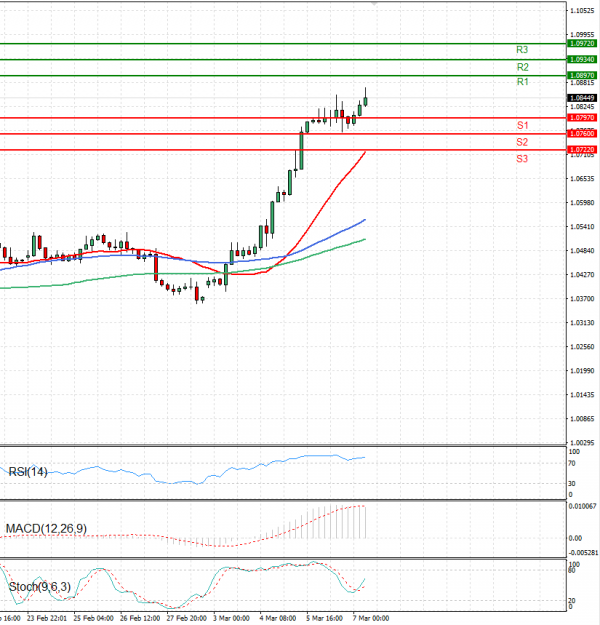Click the 1.05410 price scale value
The width and height of the screenshot is (600, 625).
tap(582, 227)
